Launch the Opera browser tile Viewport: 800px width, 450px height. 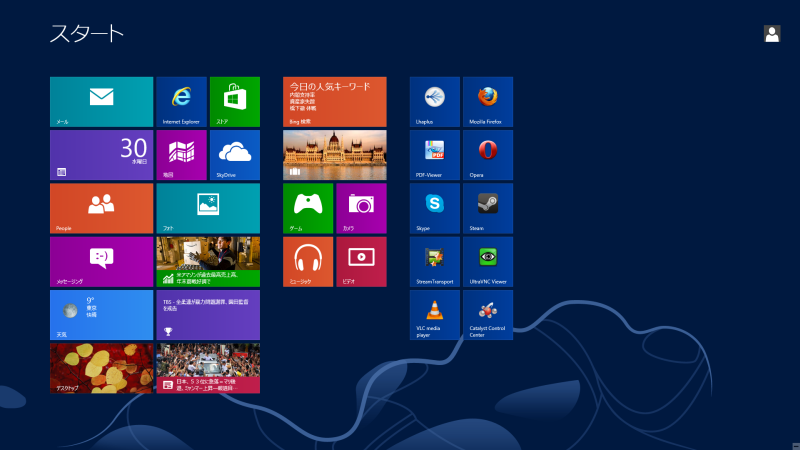[x=488, y=155]
